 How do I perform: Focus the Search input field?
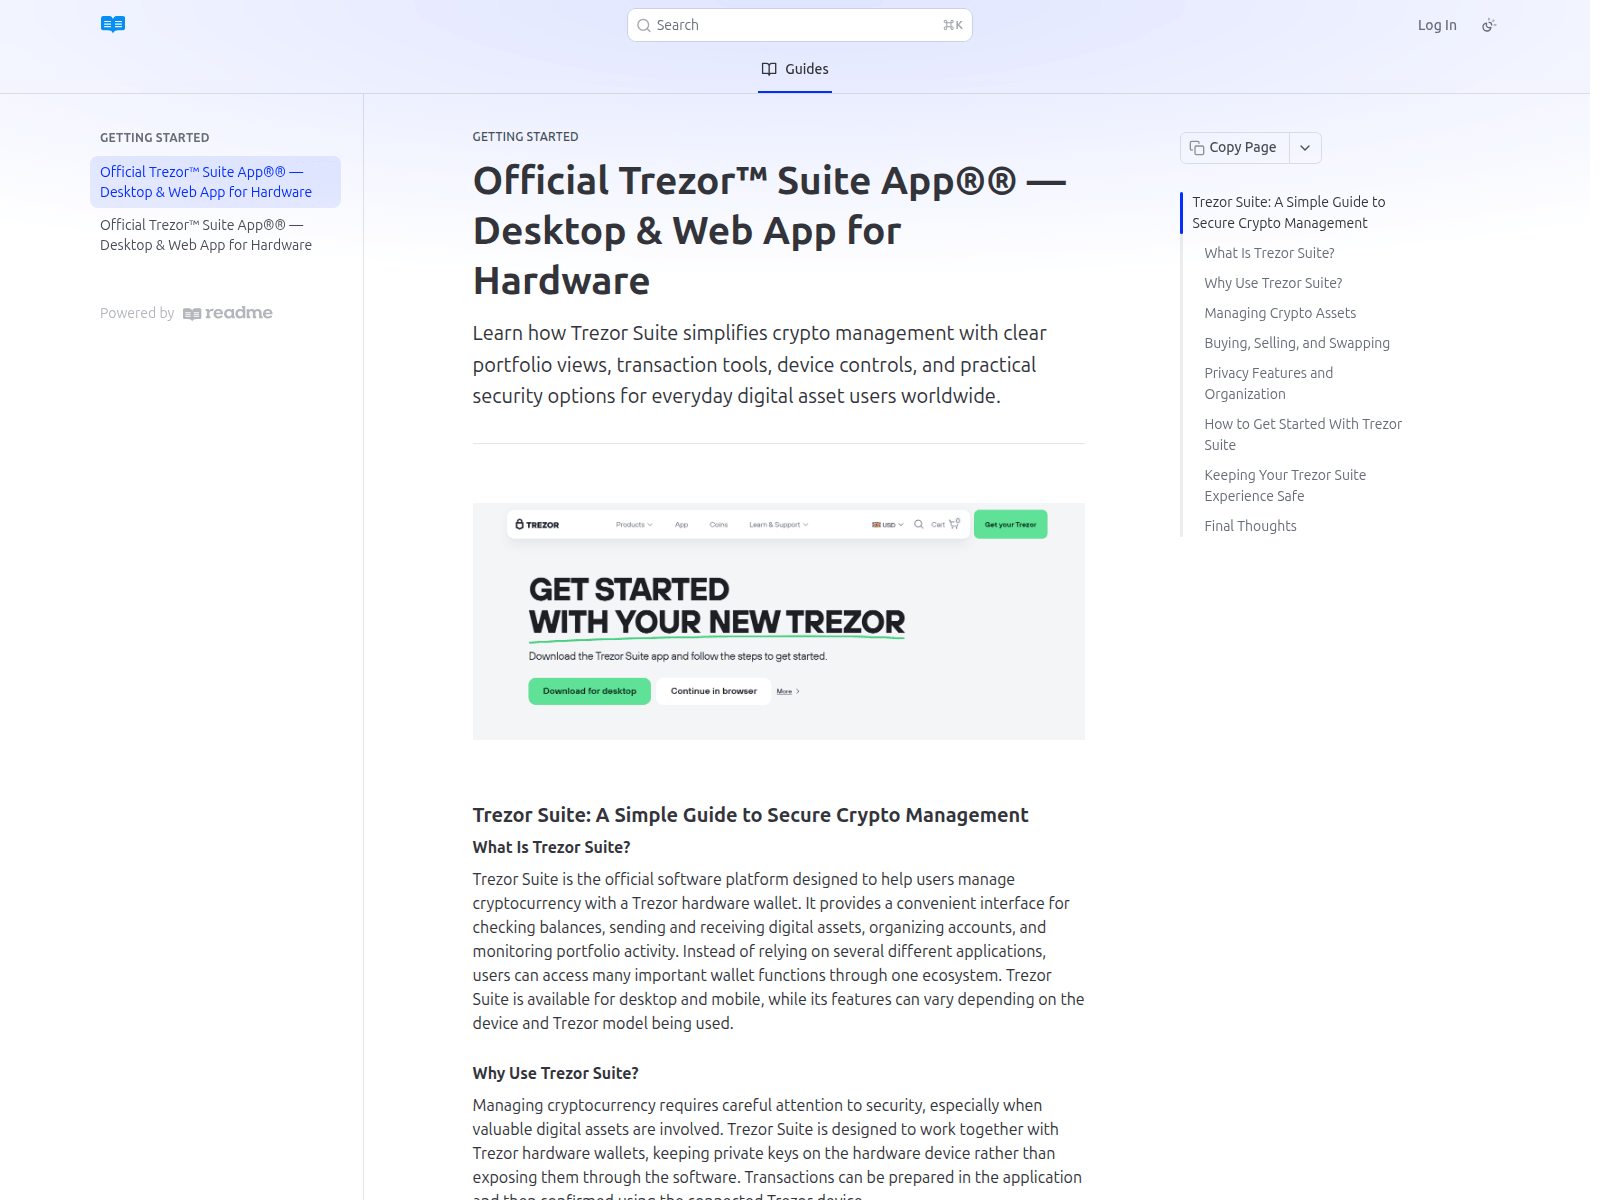pos(800,26)
